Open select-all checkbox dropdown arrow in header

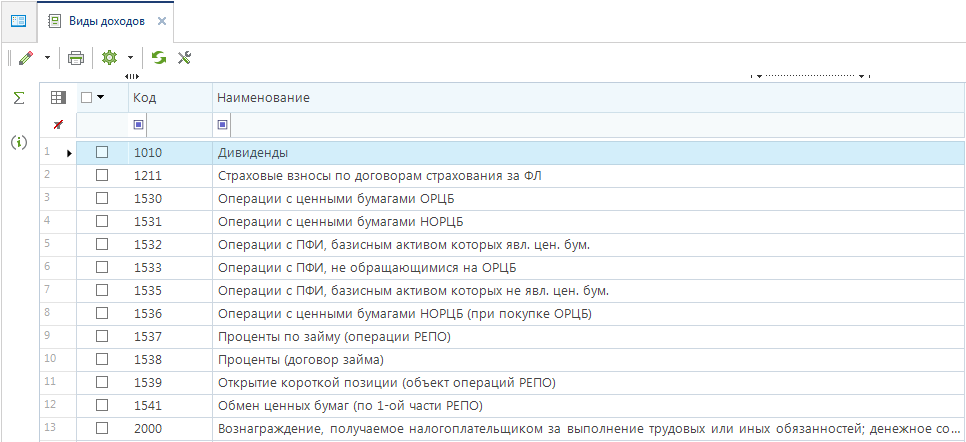coord(101,98)
